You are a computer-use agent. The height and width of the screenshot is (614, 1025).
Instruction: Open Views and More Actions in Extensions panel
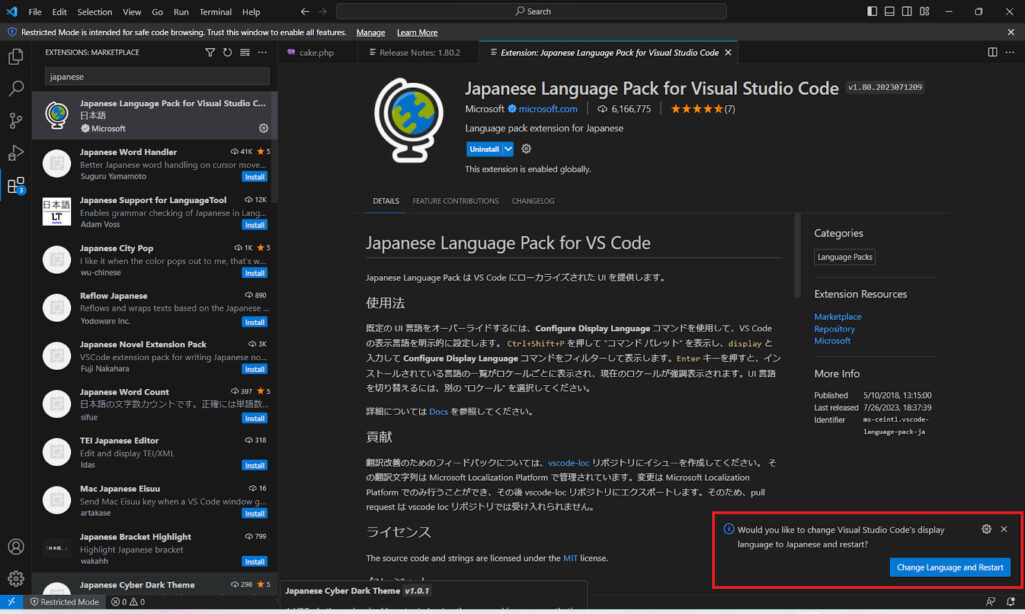point(262,52)
